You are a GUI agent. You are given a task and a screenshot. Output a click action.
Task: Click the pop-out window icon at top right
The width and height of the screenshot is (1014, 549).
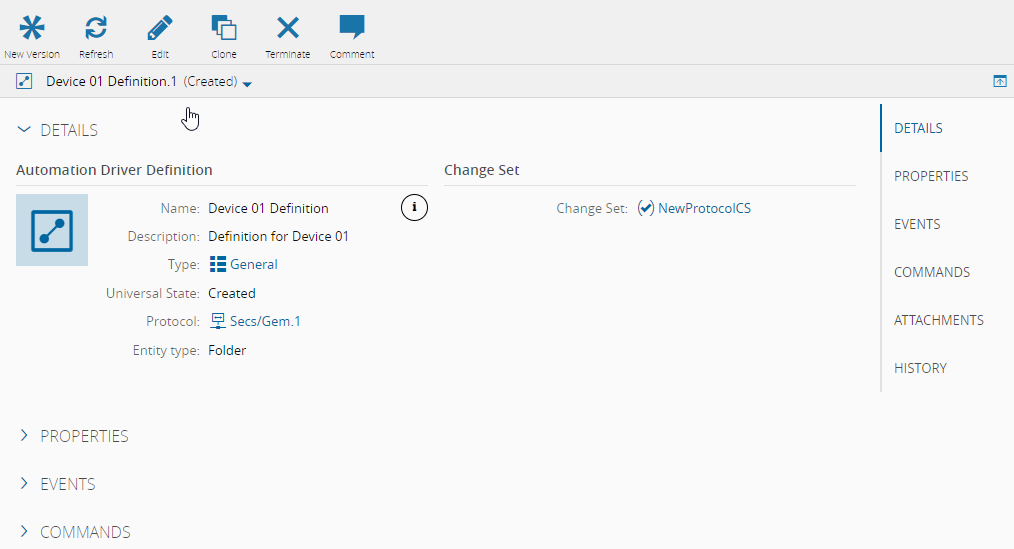[x=1000, y=81]
